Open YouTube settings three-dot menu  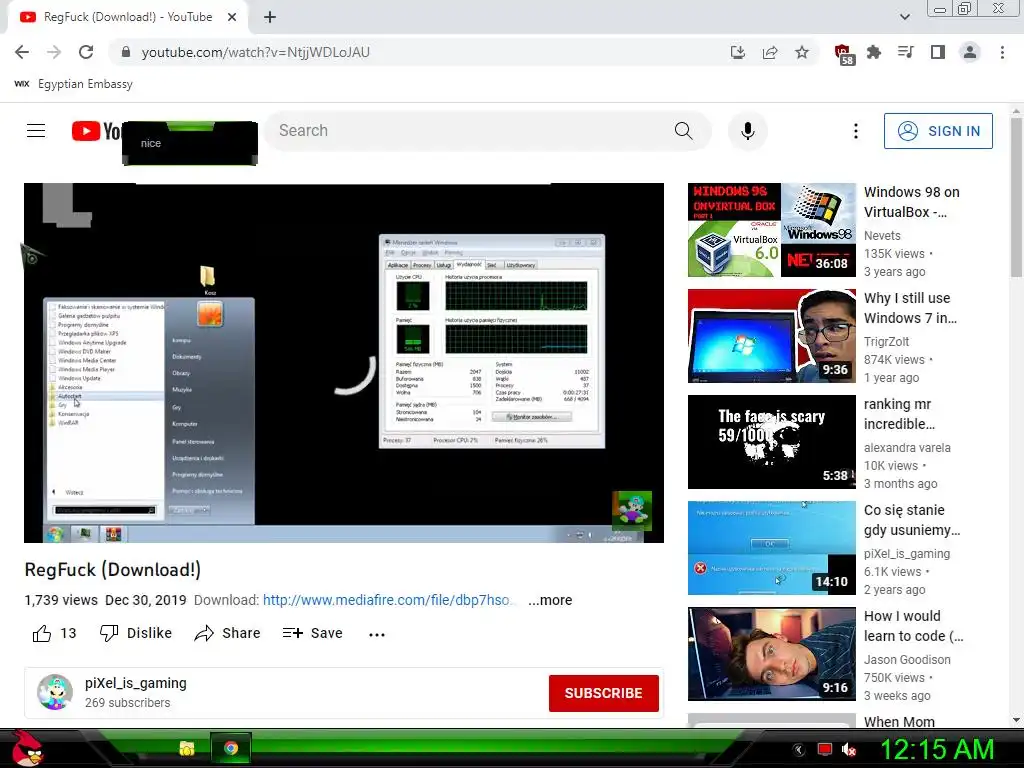[856, 131]
